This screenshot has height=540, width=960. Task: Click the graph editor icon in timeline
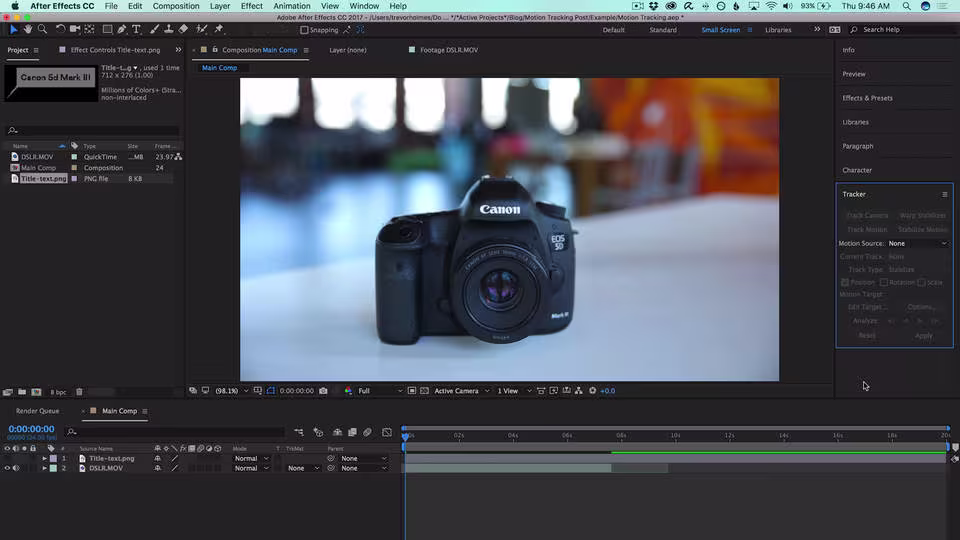[x=387, y=432]
